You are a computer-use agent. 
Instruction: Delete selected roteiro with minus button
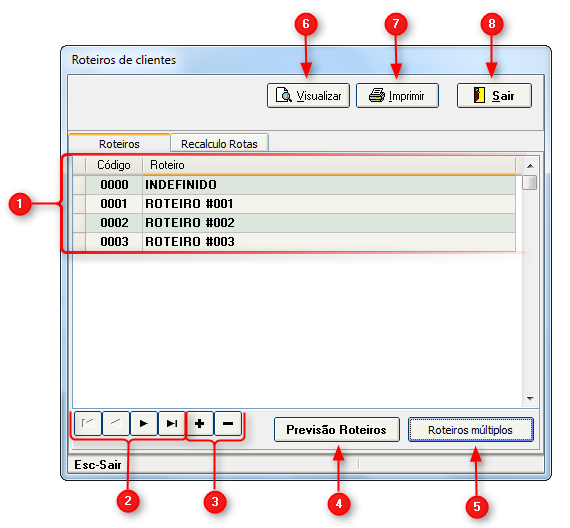[x=228, y=423]
